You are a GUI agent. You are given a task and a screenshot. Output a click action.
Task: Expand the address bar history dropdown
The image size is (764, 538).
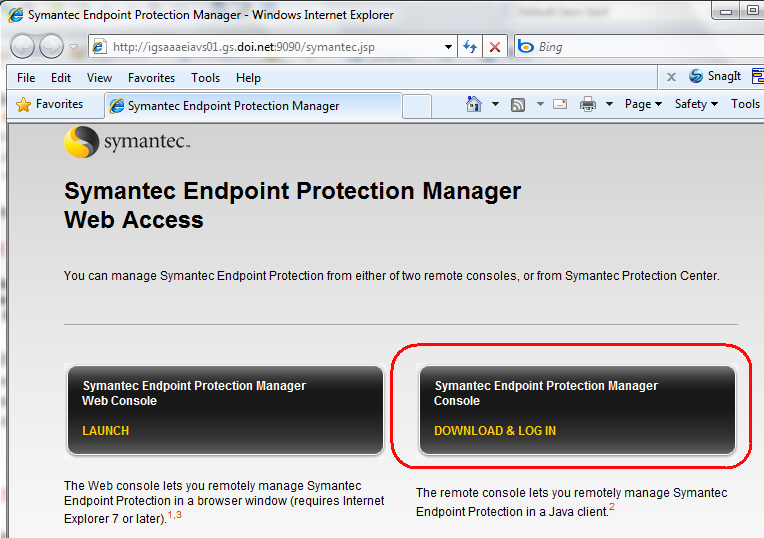pos(448,47)
